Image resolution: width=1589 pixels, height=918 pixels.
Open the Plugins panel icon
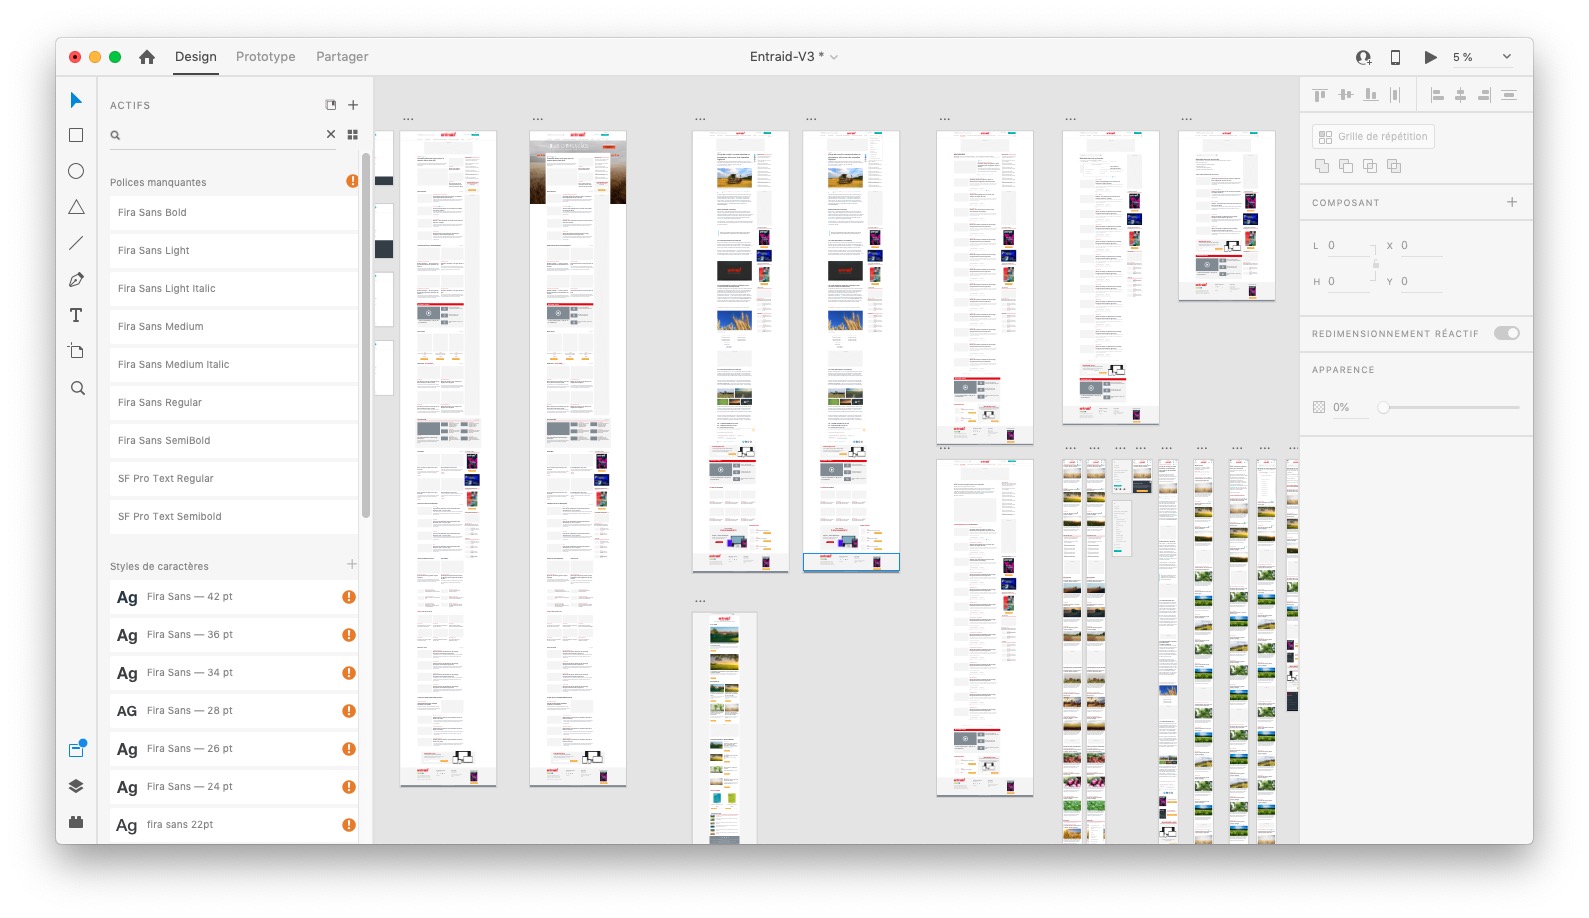pyautogui.click(x=76, y=822)
